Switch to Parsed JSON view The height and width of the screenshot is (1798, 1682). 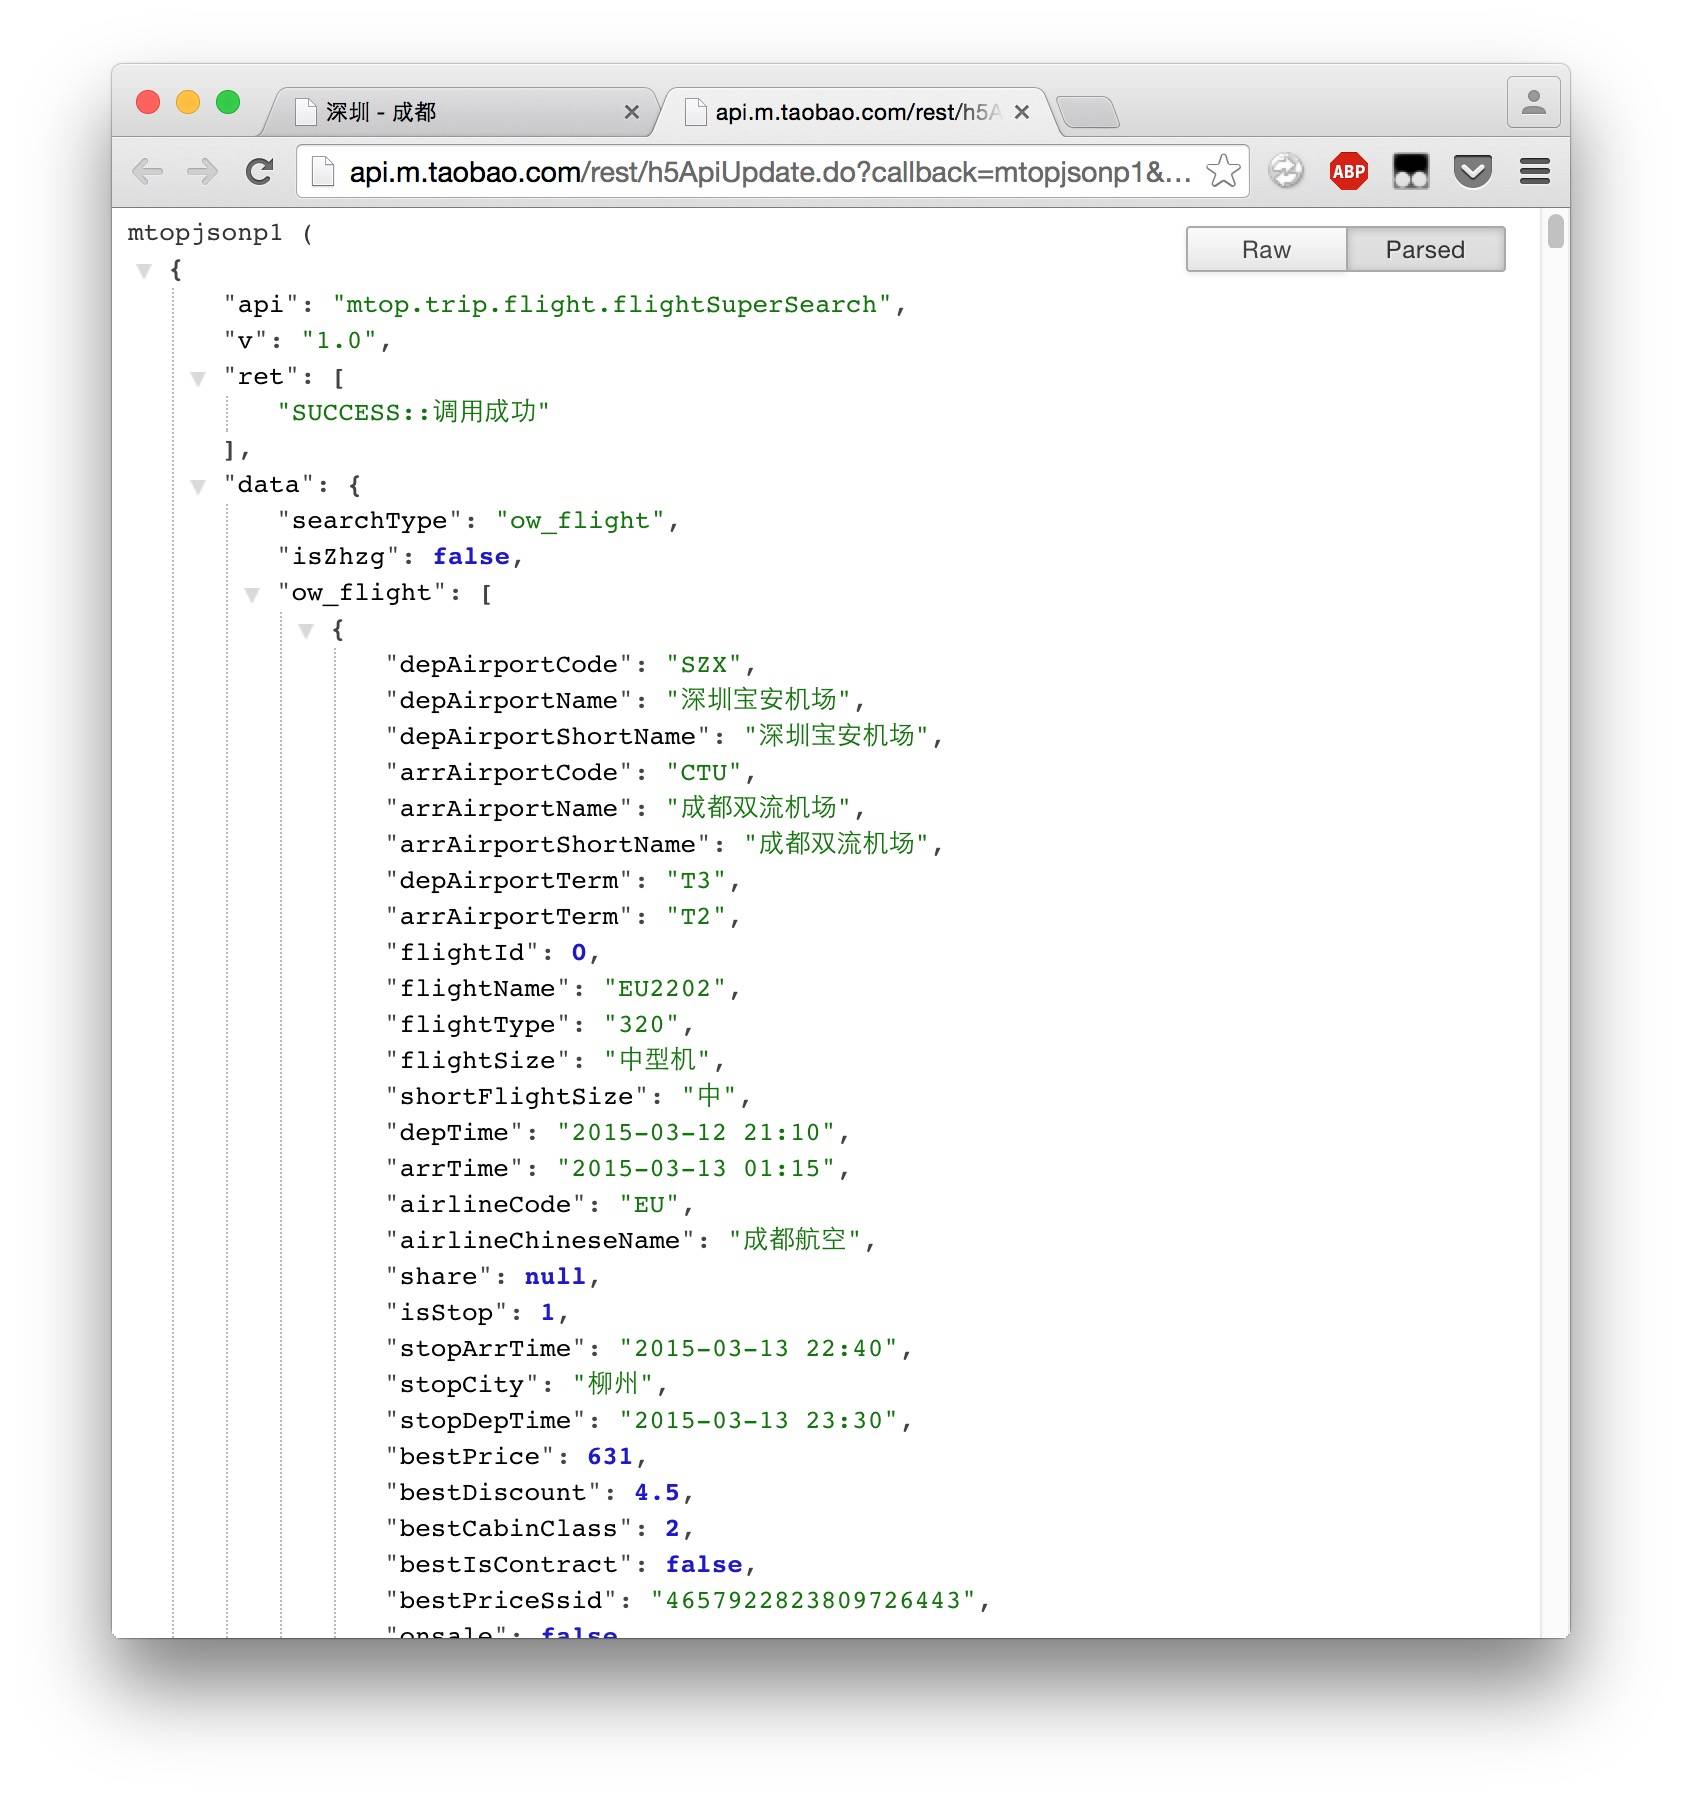pyautogui.click(x=1425, y=249)
